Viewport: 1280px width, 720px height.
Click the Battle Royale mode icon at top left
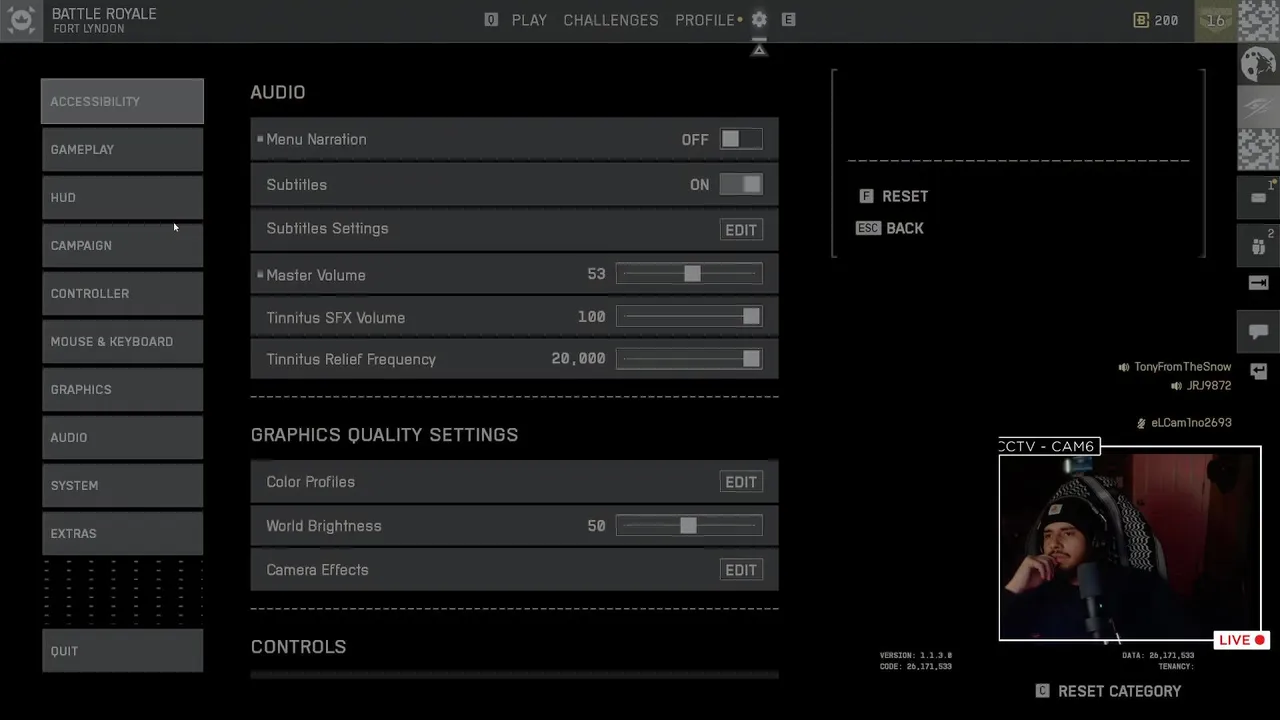[20, 20]
